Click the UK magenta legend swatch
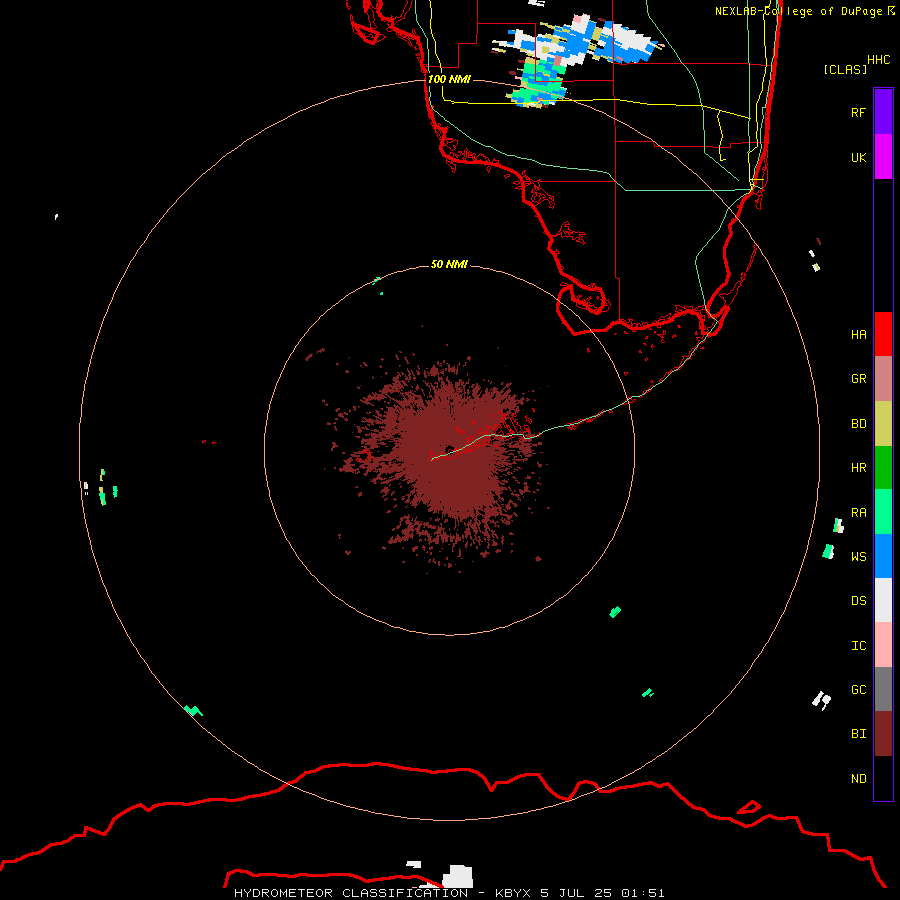This screenshot has height=900, width=900. click(x=883, y=157)
